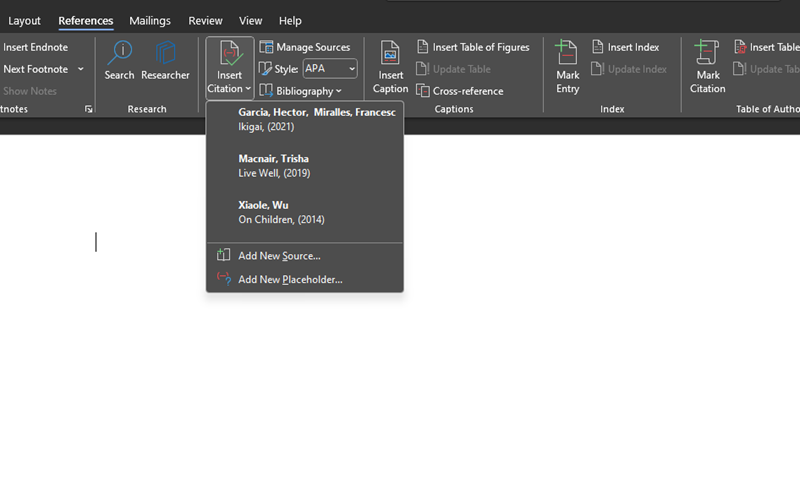Click Insert Table of Figures
Screen dimensions: 800x490
[473, 47]
